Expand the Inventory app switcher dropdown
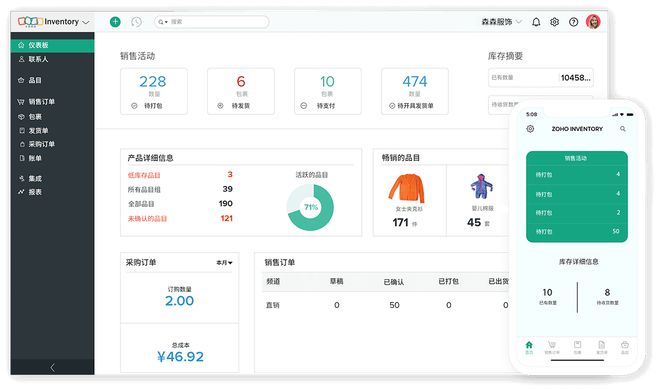660x389 pixels. (86, 22)
